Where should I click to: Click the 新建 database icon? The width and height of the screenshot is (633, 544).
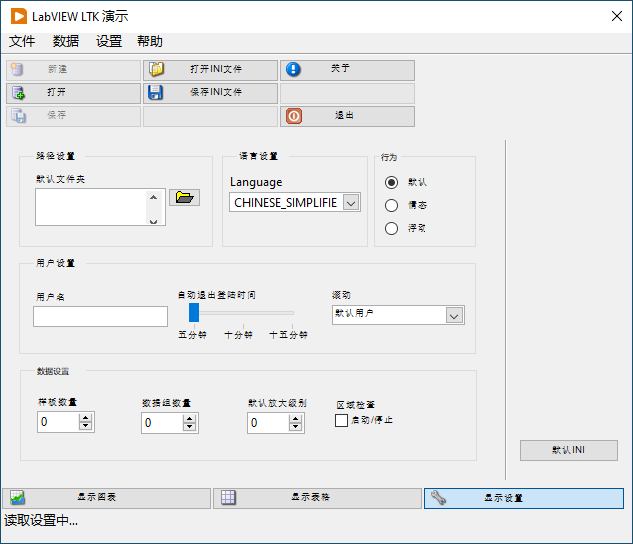17,69
